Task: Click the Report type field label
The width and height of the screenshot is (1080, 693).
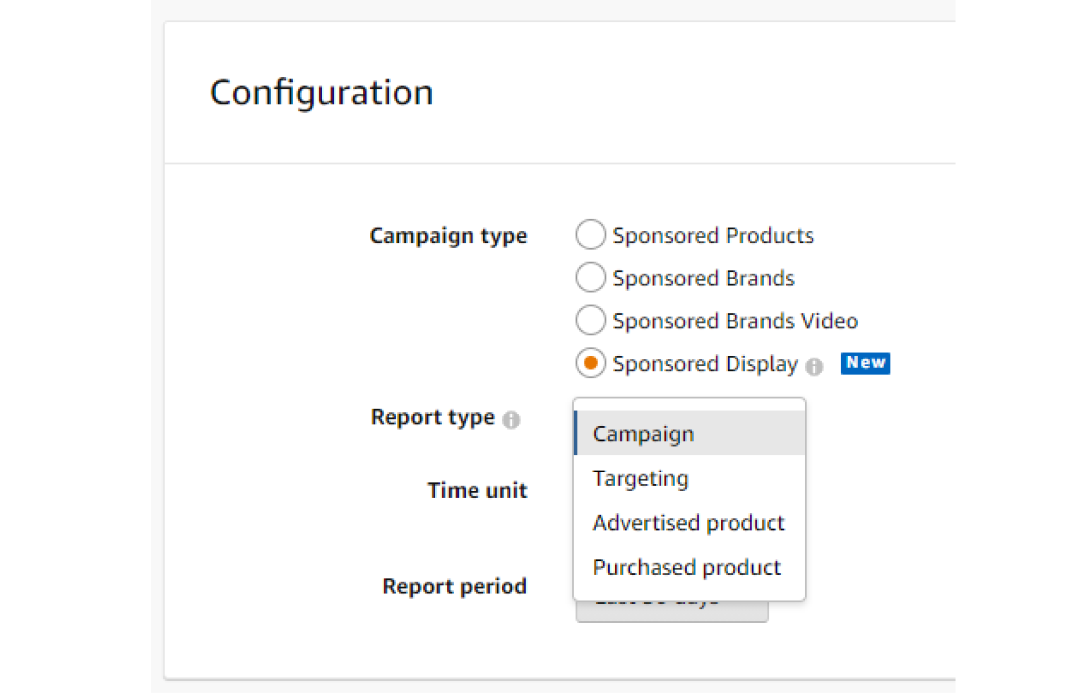Action: click(x=432, y=417)
